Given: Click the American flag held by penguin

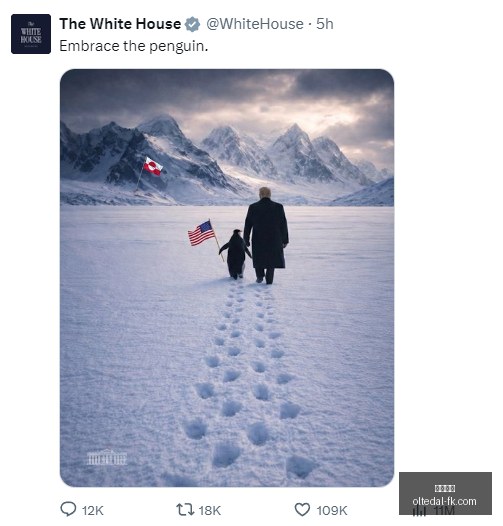Looking at the screenshot, I should point(201,233).
